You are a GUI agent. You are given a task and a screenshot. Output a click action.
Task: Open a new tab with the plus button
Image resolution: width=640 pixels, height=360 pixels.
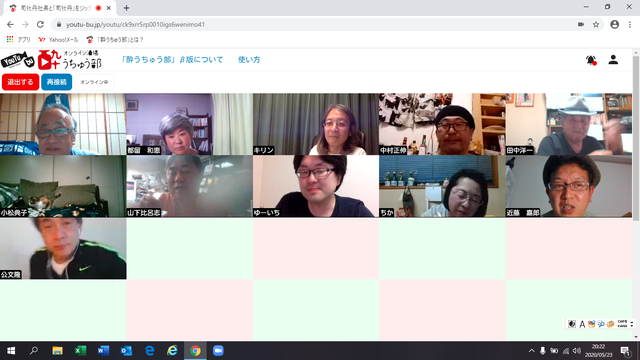click(x=126, y=8)
